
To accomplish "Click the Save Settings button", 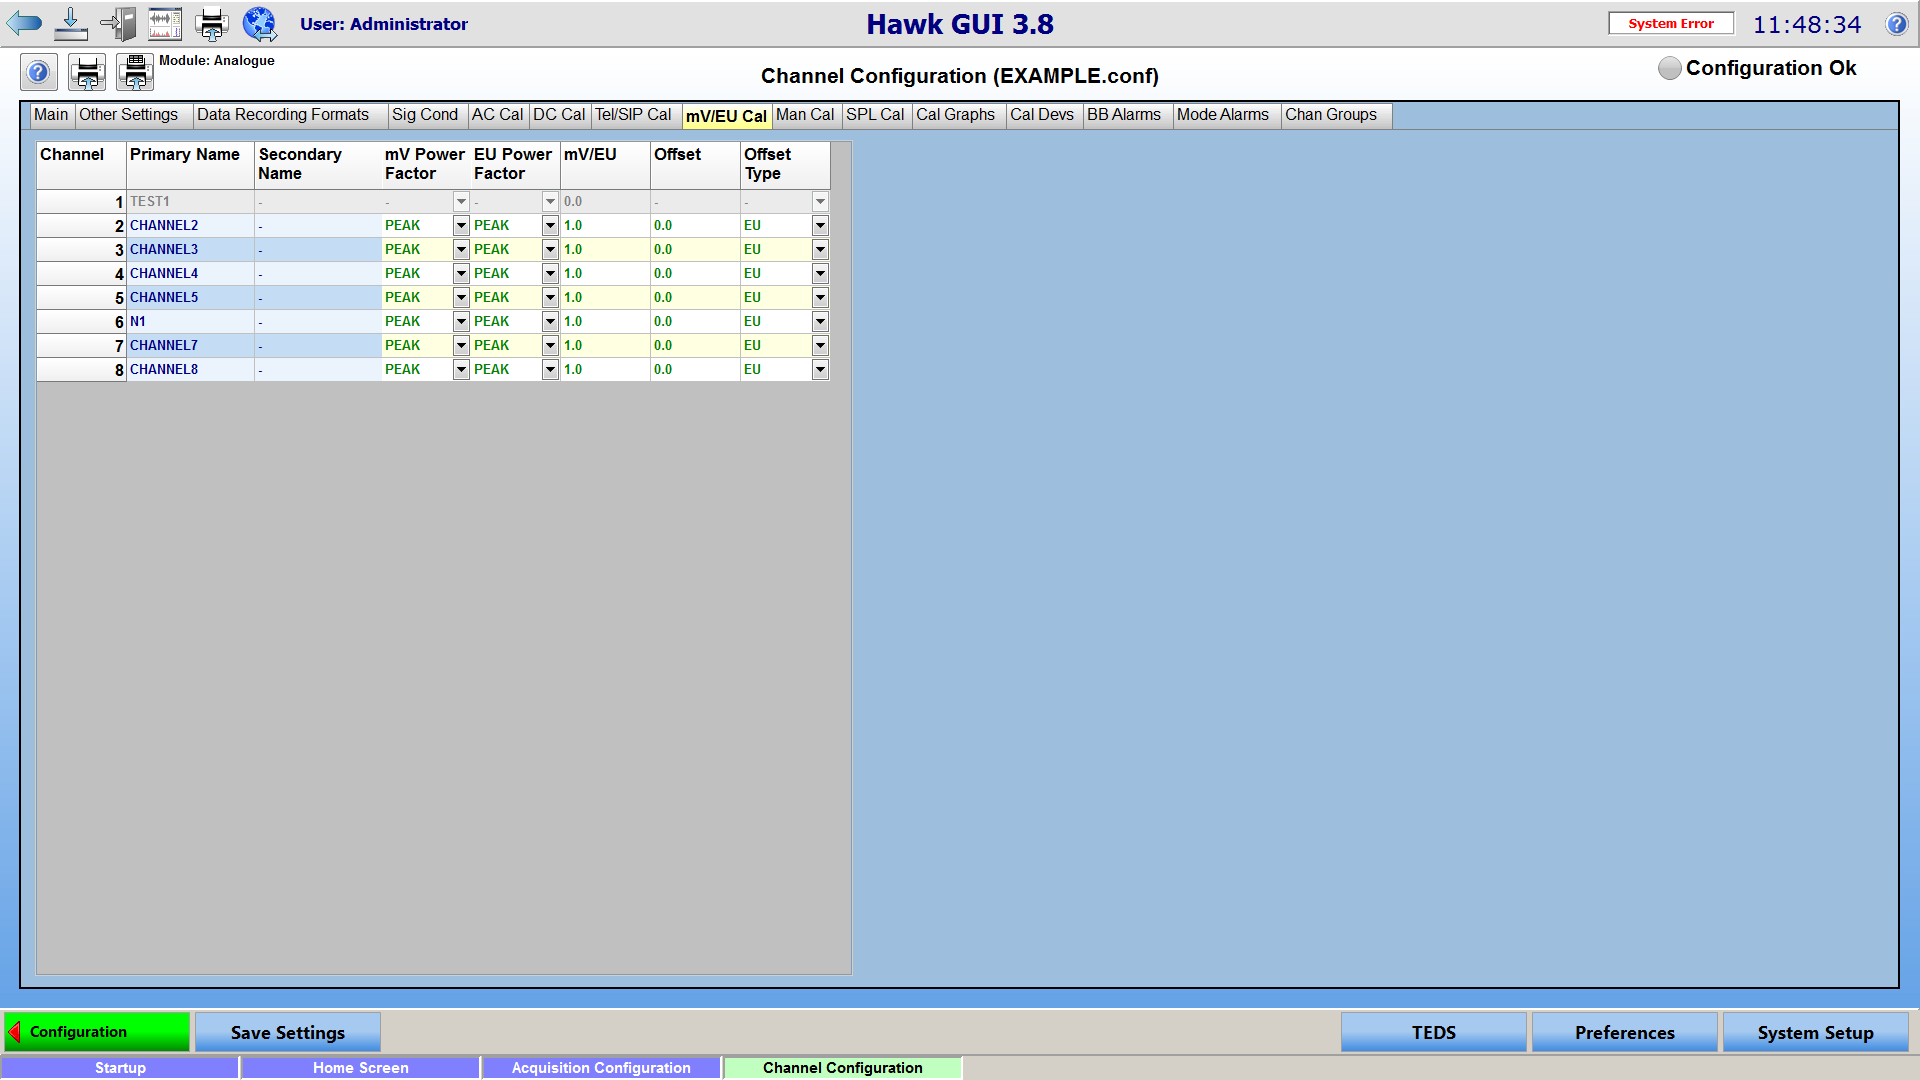I will pos(288,1032).
